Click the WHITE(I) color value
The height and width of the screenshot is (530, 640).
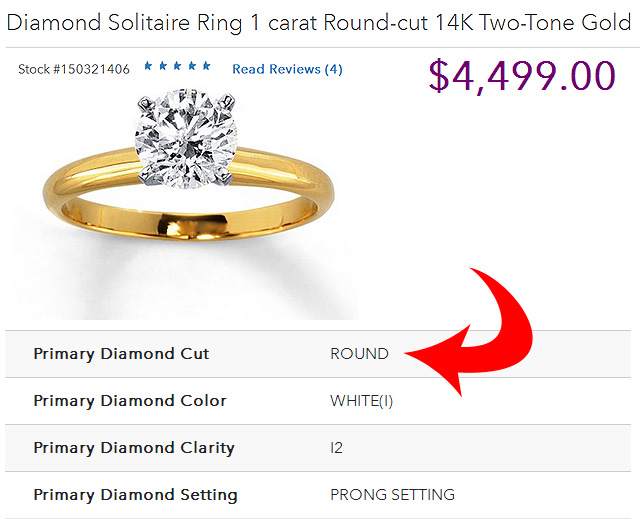coord(362,401)
